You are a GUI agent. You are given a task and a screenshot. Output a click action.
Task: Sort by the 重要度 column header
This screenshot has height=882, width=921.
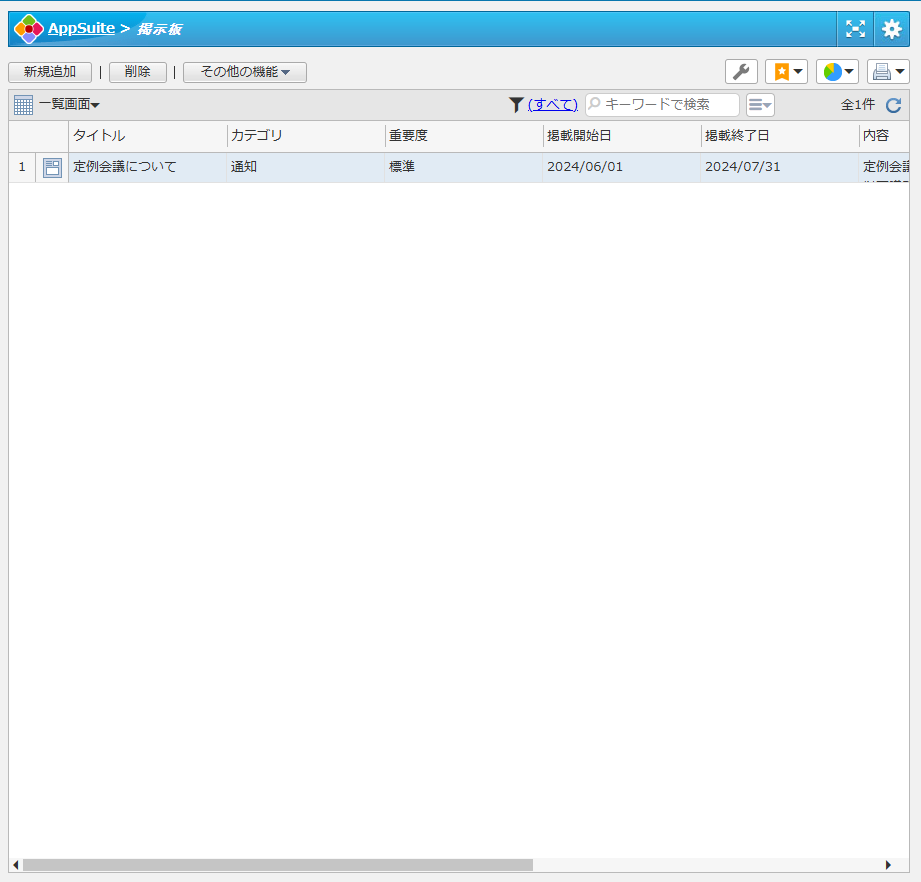tap(409, 136)
